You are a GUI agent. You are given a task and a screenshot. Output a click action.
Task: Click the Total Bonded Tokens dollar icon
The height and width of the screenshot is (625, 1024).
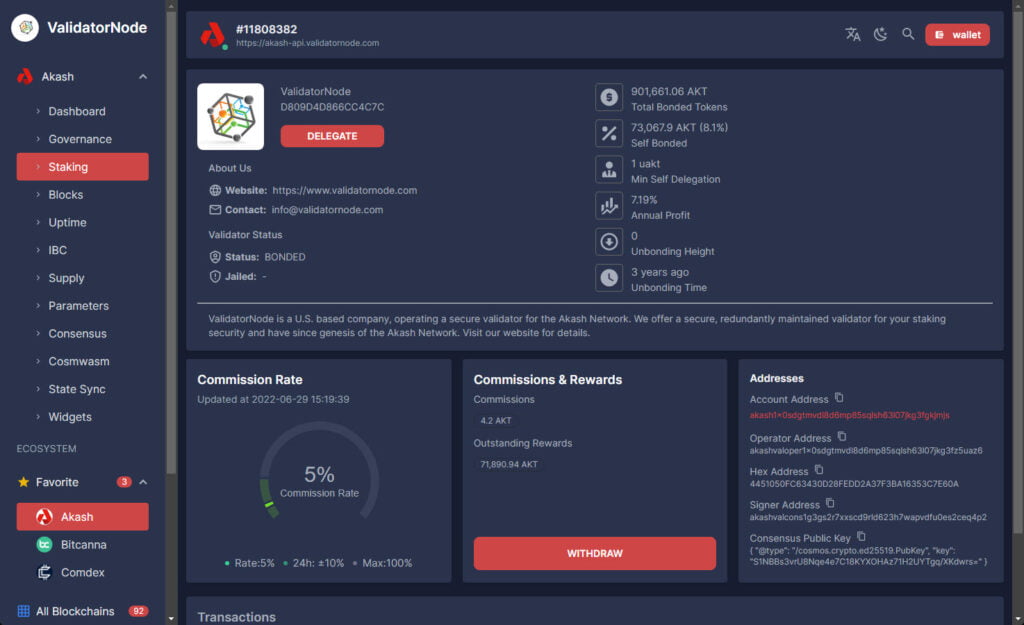tap(609, 97)
